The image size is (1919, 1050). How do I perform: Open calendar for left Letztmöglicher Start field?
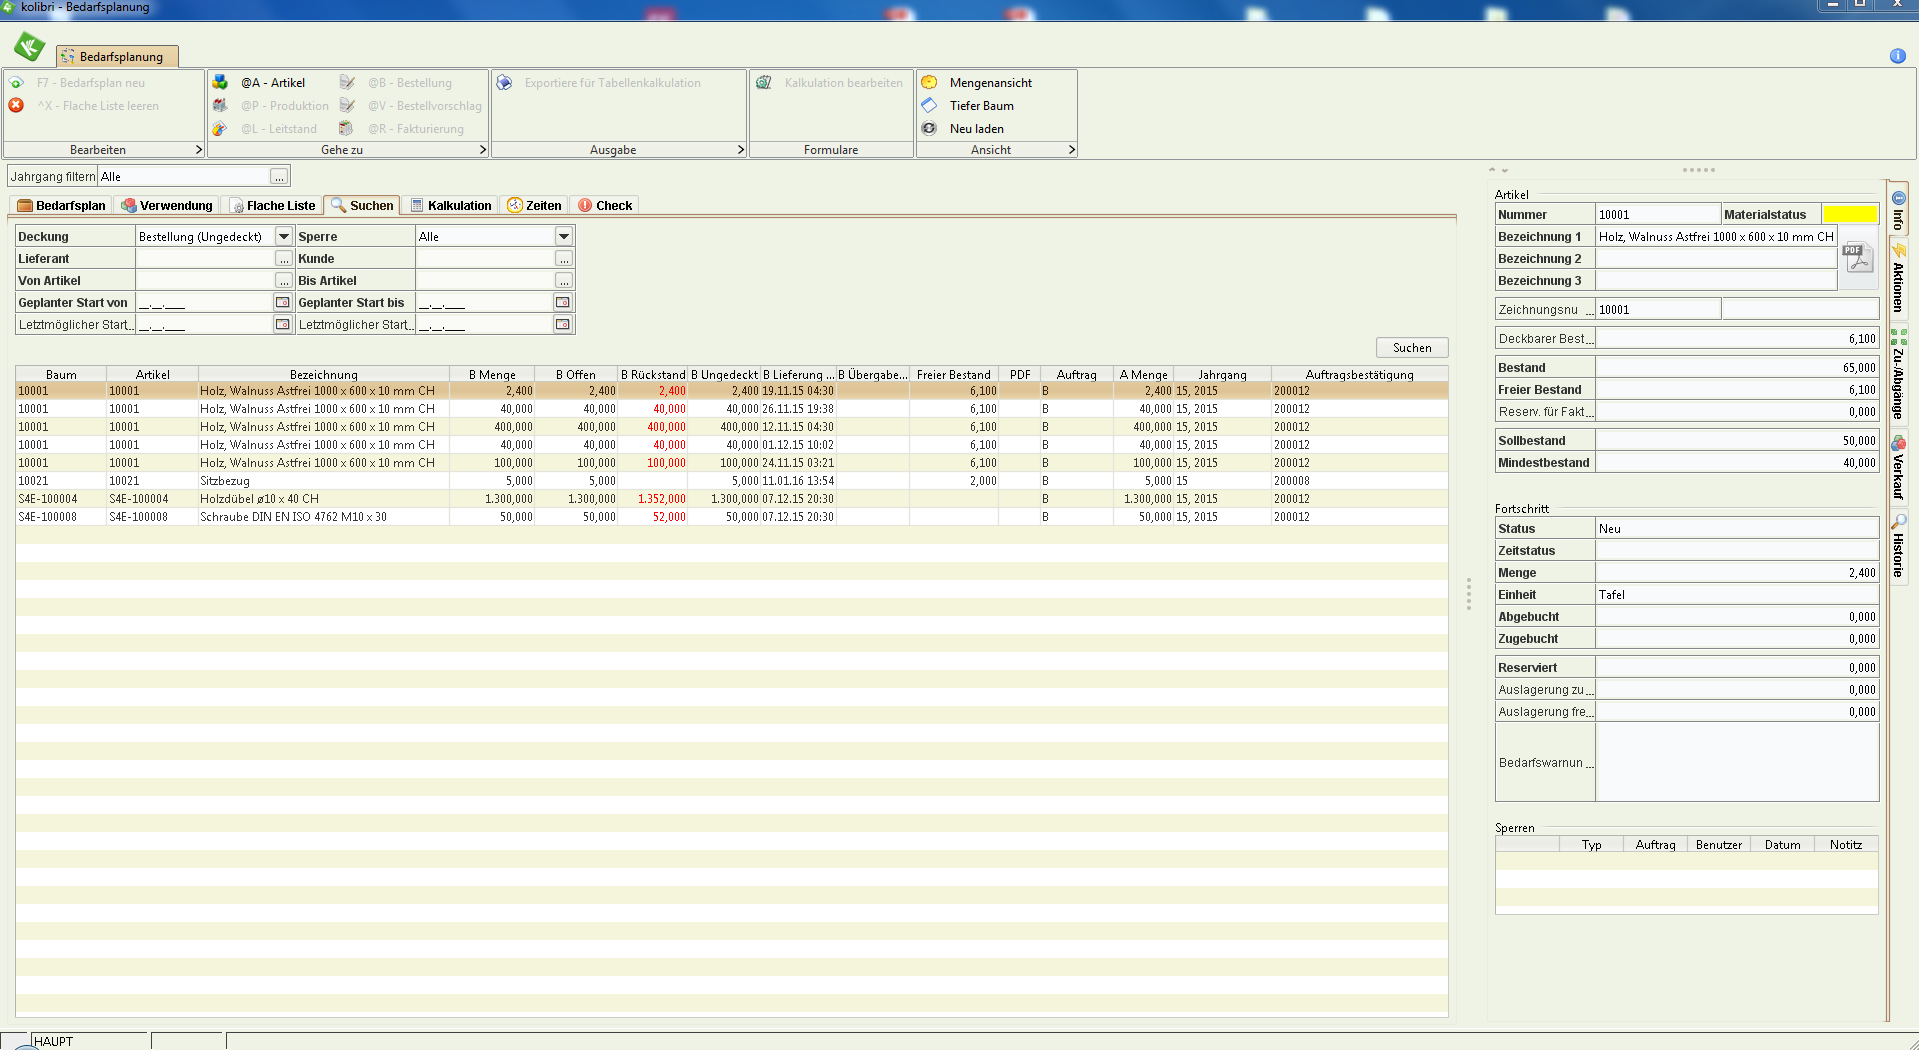click(x=283, y=324)
